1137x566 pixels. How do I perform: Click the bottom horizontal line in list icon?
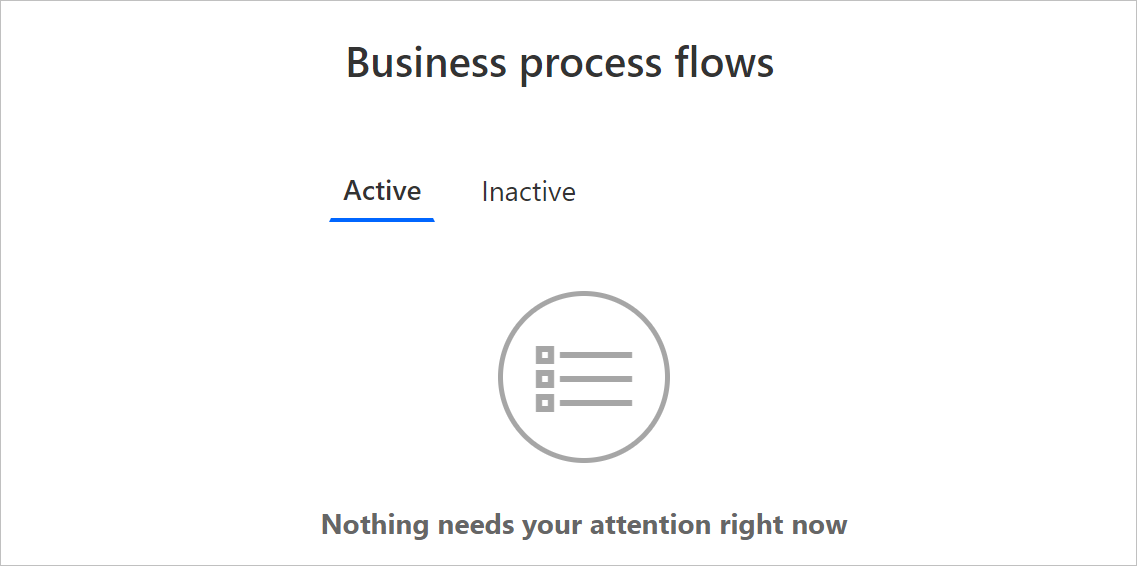tap(596, 403)
